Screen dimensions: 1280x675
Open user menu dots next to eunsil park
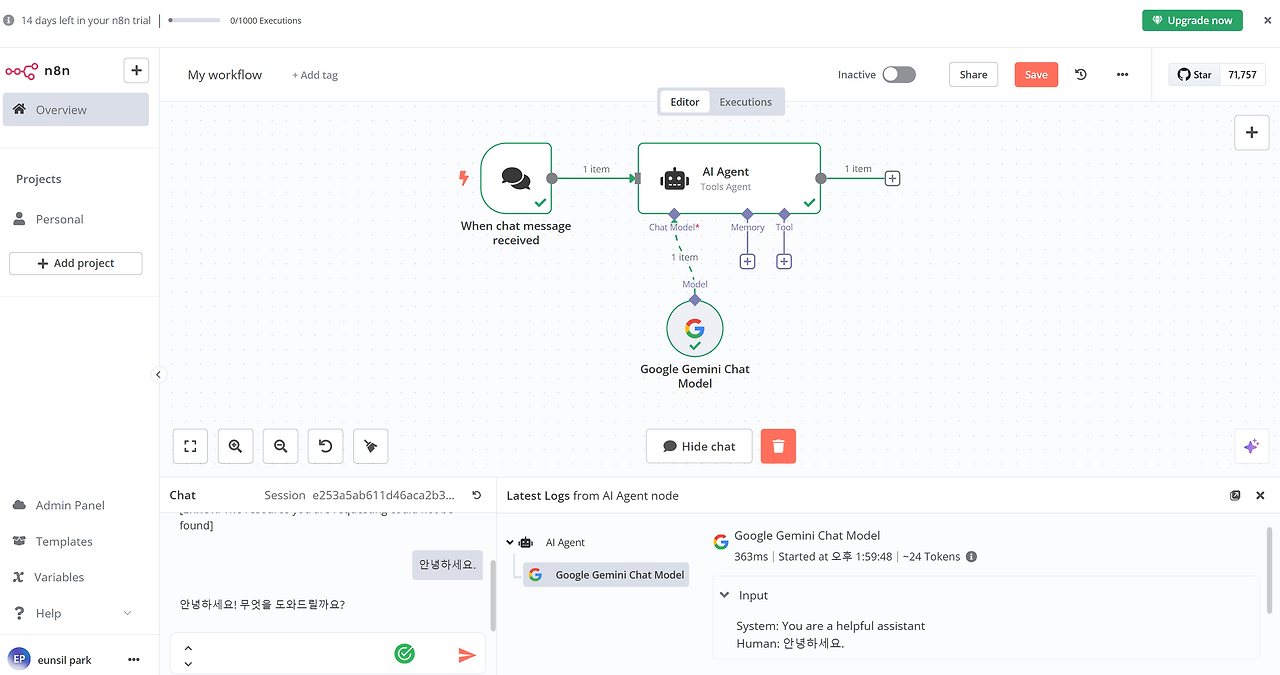[x=134, y=660]
